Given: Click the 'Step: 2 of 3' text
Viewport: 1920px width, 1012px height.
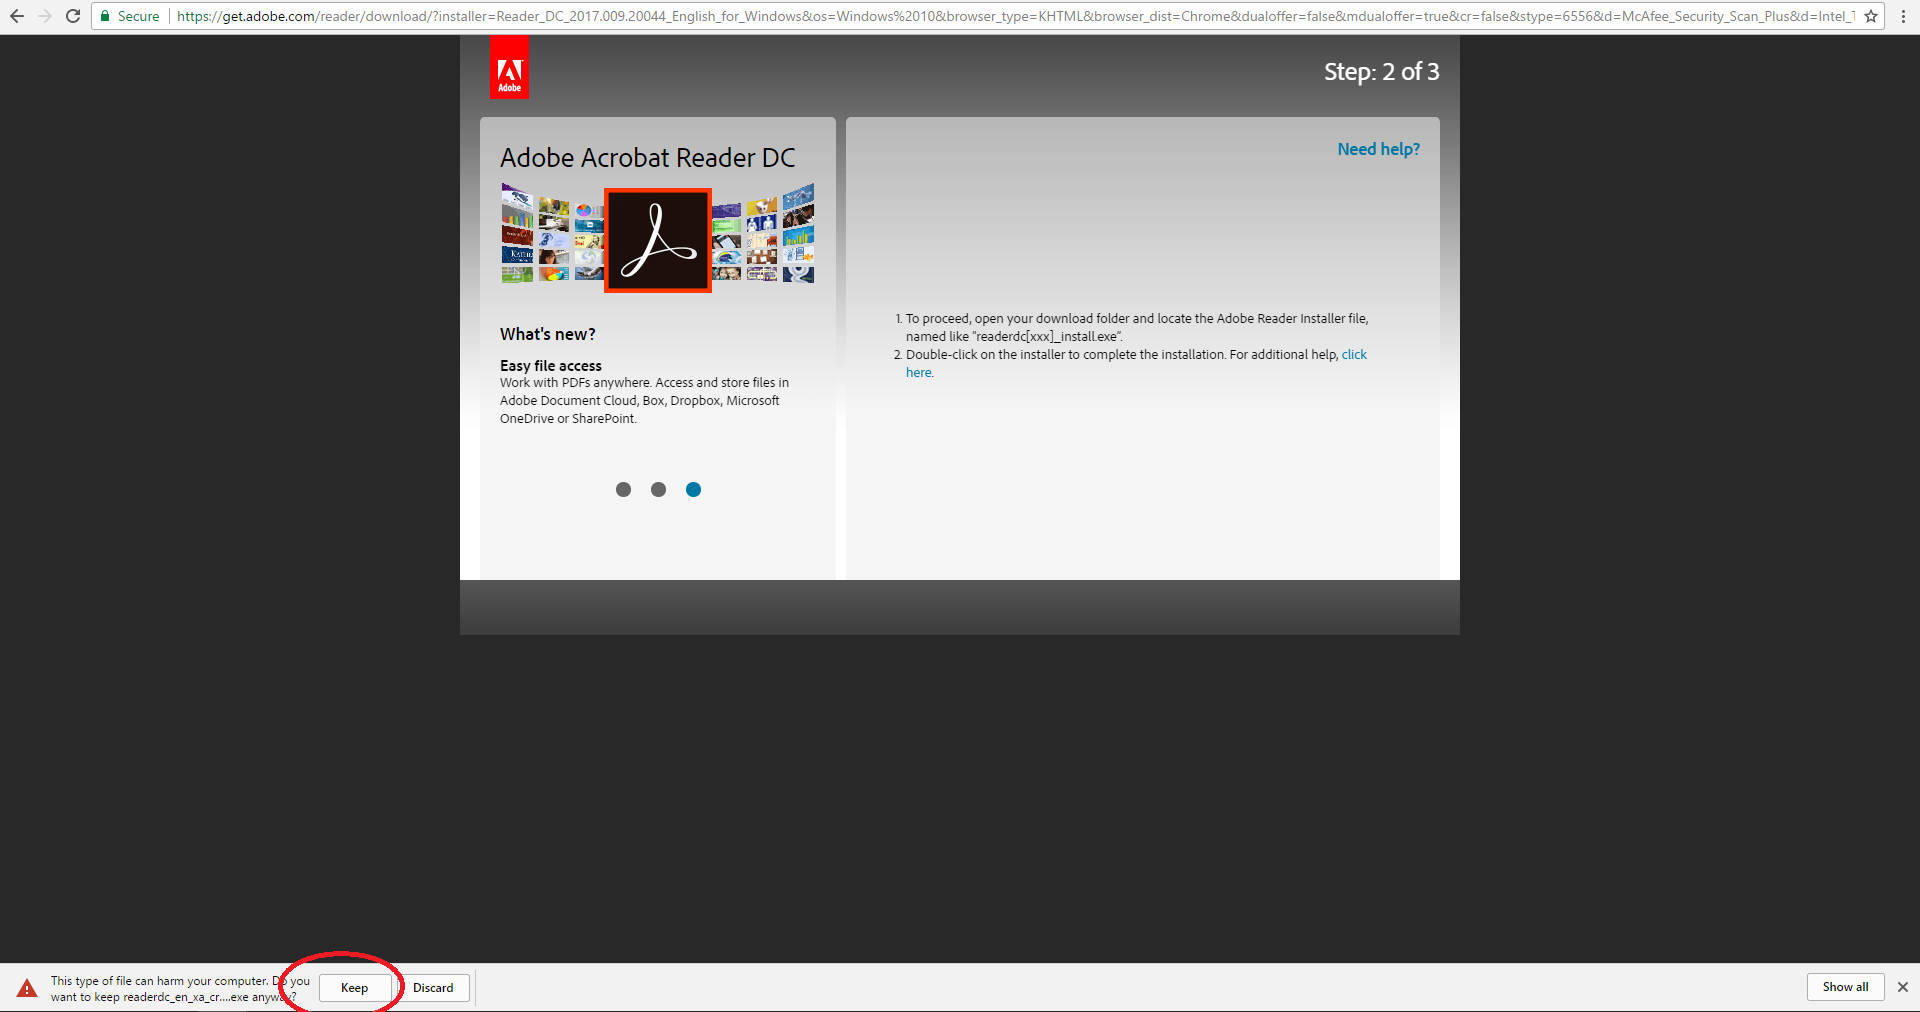Looking at the screenshot, I should (x=1382, y=72).
